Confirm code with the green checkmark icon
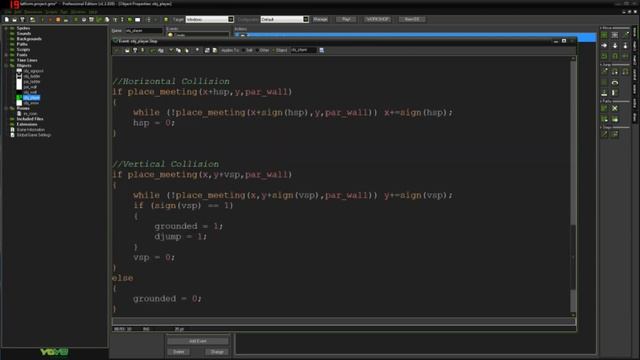The height and width of the screenshot is (360, 640). pyautogui.click(x=117, y=50)
